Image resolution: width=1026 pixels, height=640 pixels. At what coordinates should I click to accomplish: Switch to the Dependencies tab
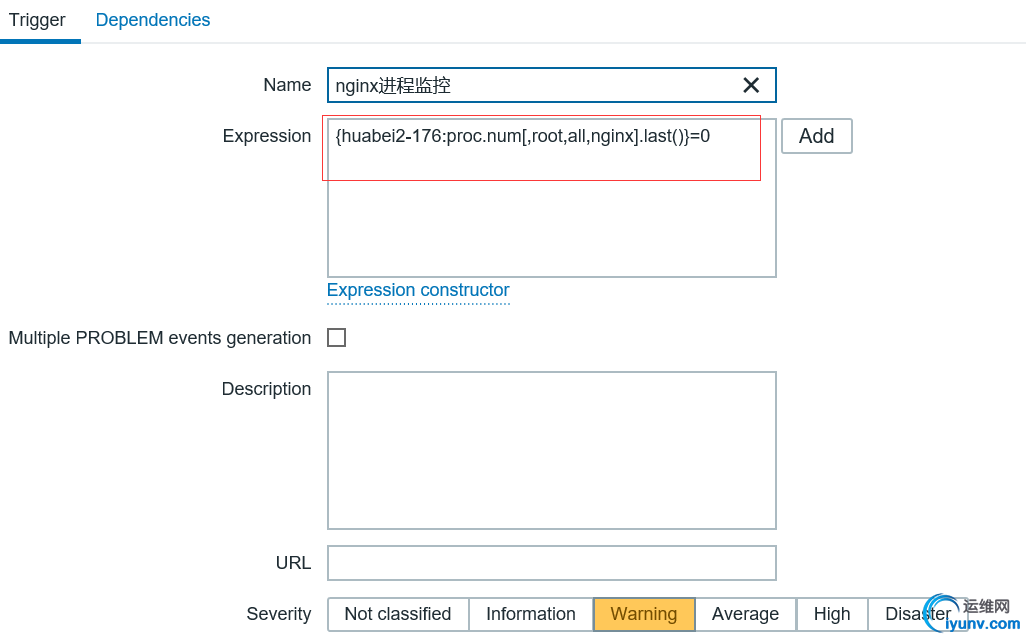(x=153, y=20)
